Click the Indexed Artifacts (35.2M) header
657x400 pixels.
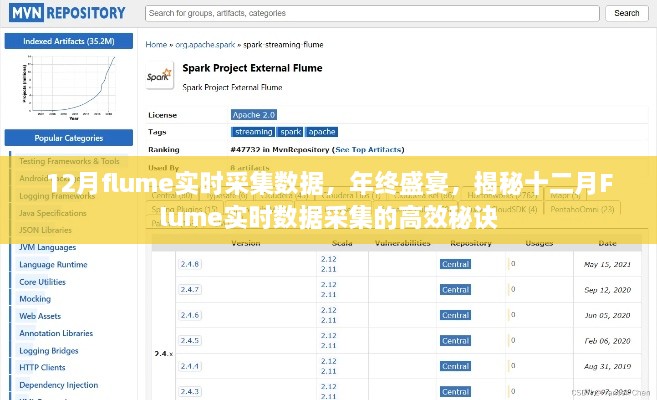pyautogui.click(x=69, y=41)
